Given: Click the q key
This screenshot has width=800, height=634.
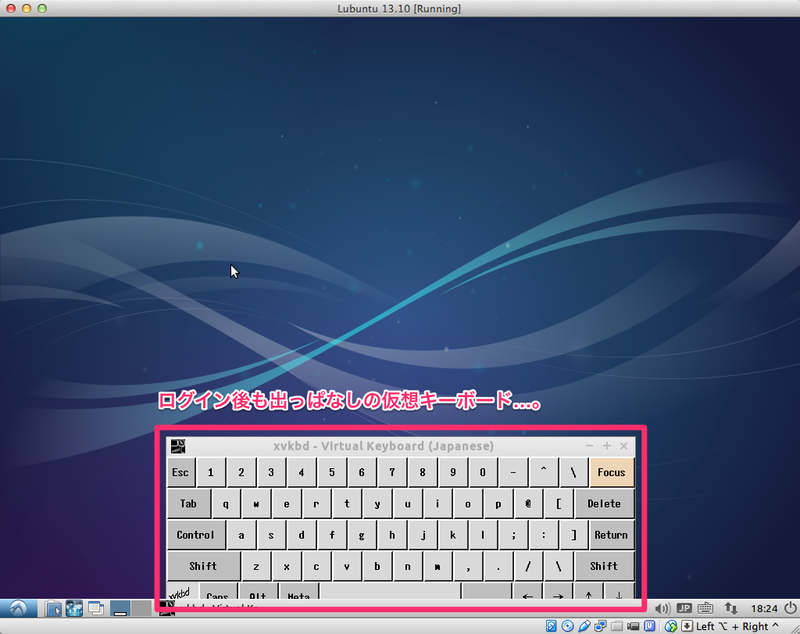Looking at the screenshot, I should [x=226, y=504].
